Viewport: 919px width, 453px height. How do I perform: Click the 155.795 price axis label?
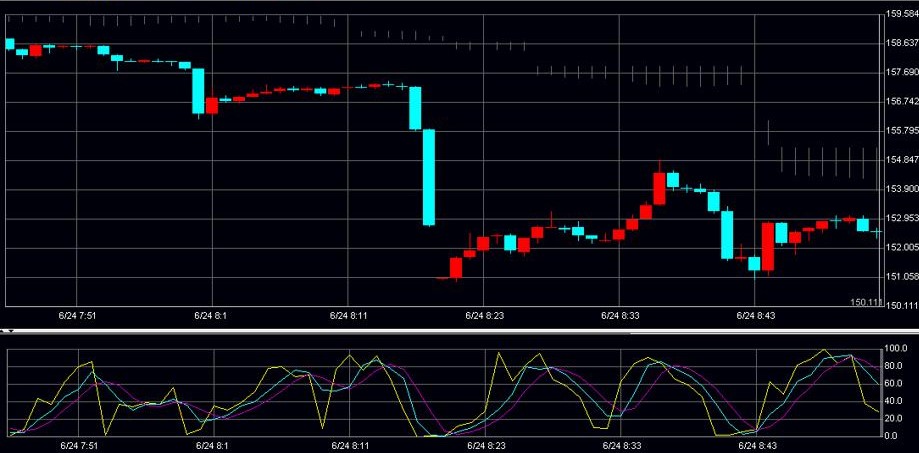click(902, 130)
